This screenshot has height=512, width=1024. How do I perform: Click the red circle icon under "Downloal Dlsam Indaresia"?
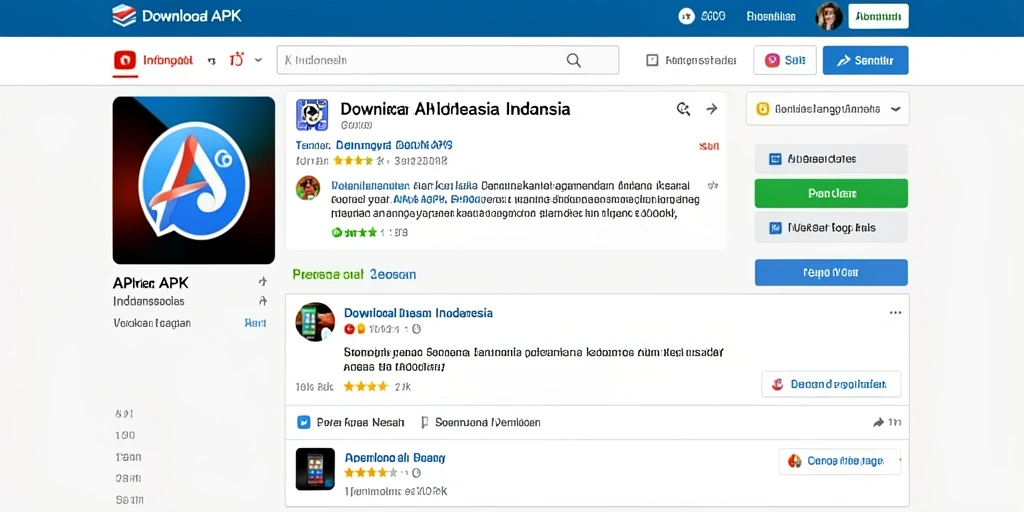click(x=349, y=329)
